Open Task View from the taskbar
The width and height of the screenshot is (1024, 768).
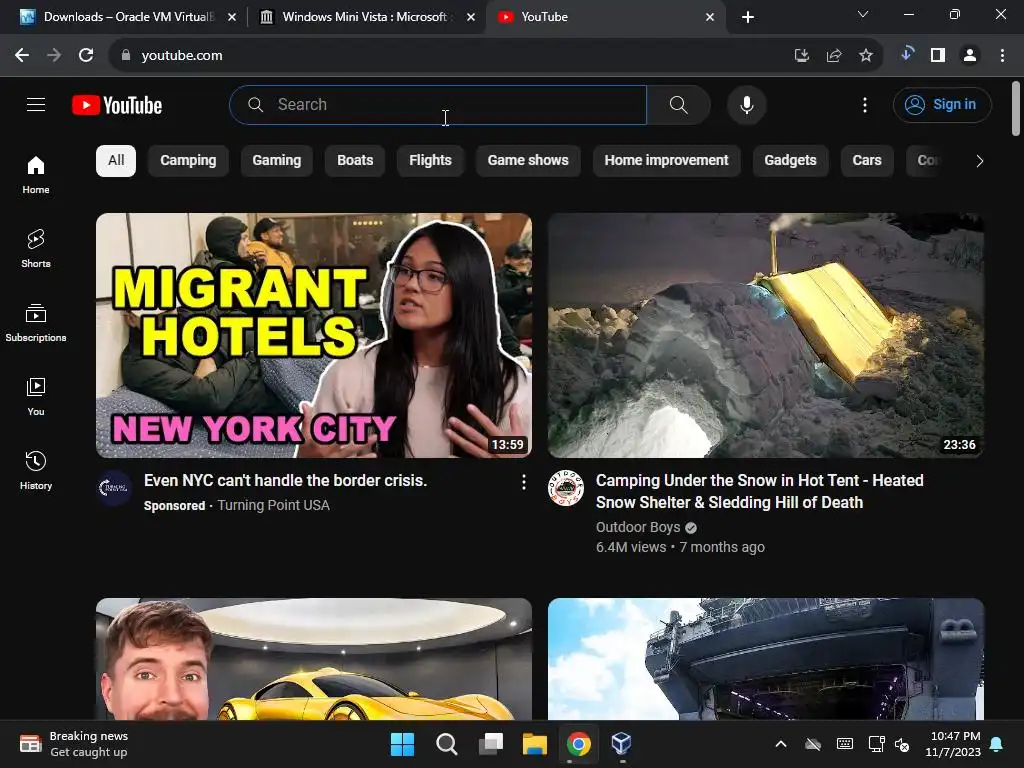(490, 744)
